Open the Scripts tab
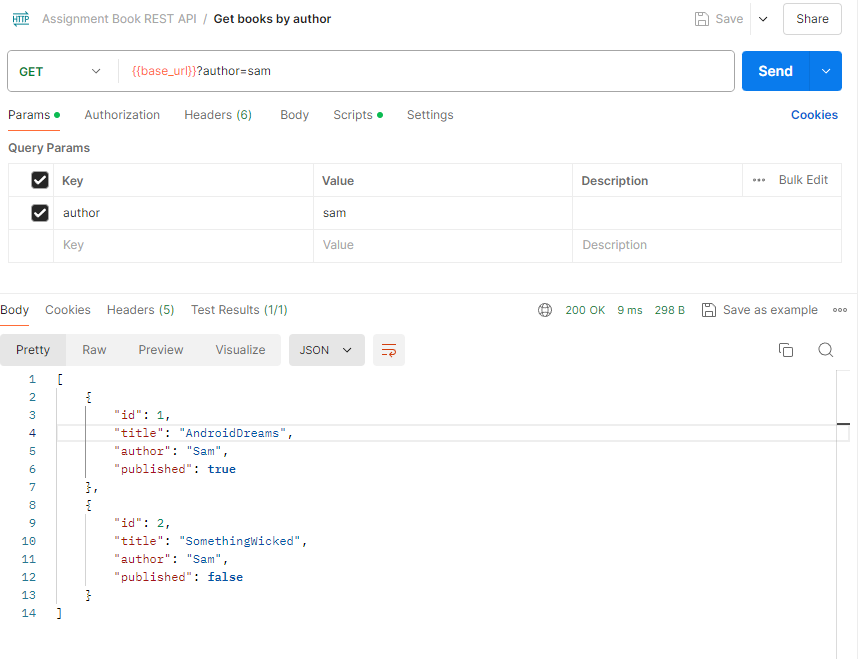Screen dimensions: 859x659 [x=358, y=115]
